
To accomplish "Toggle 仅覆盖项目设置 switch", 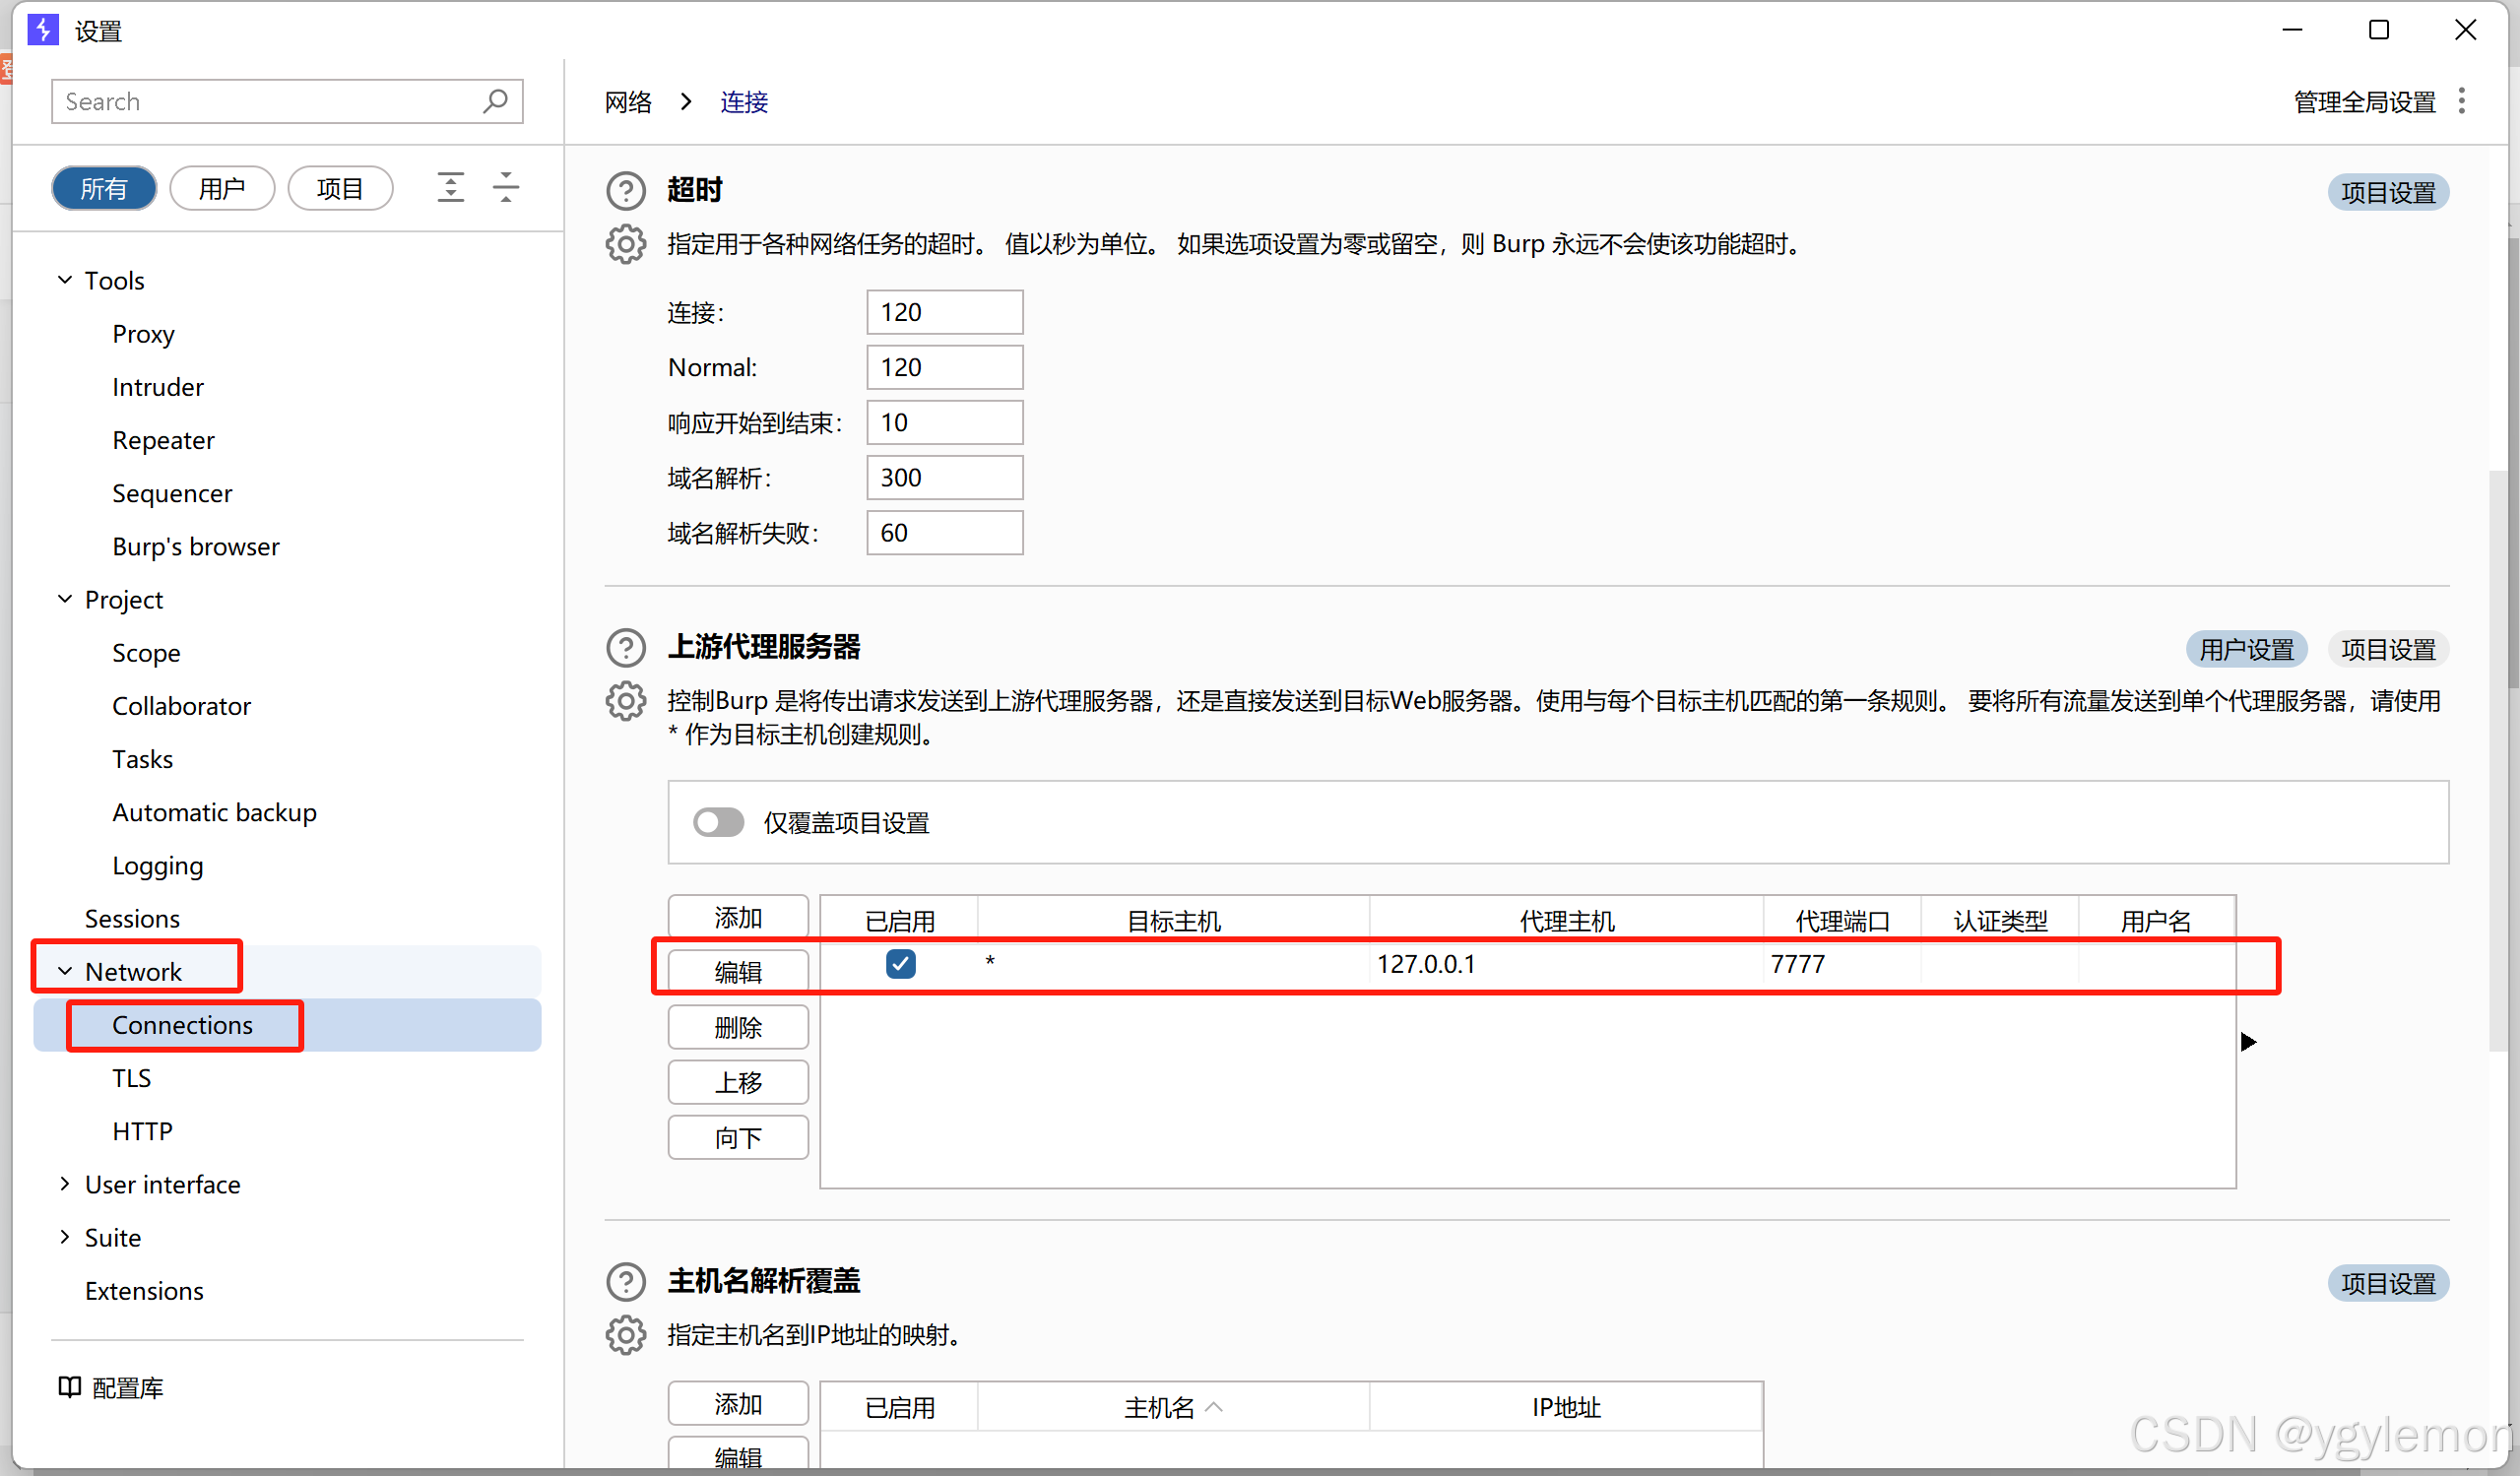I will pyautogui.click(x=718, y=822).
